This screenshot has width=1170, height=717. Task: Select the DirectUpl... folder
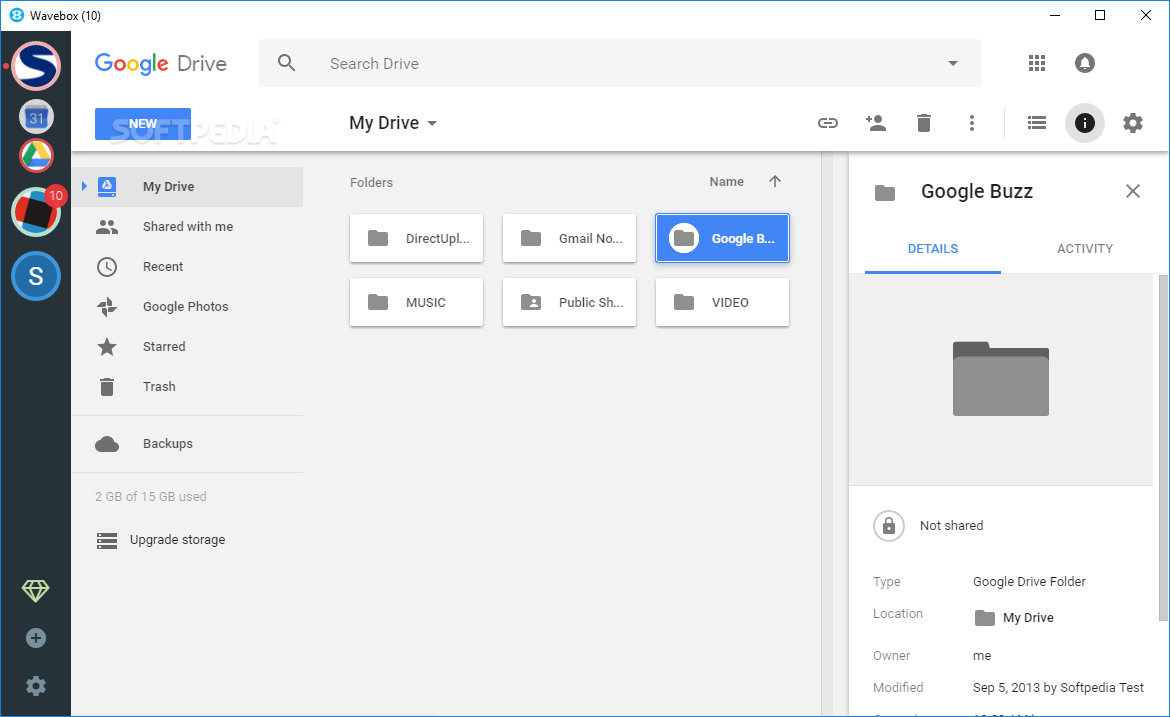coord(416,239)
